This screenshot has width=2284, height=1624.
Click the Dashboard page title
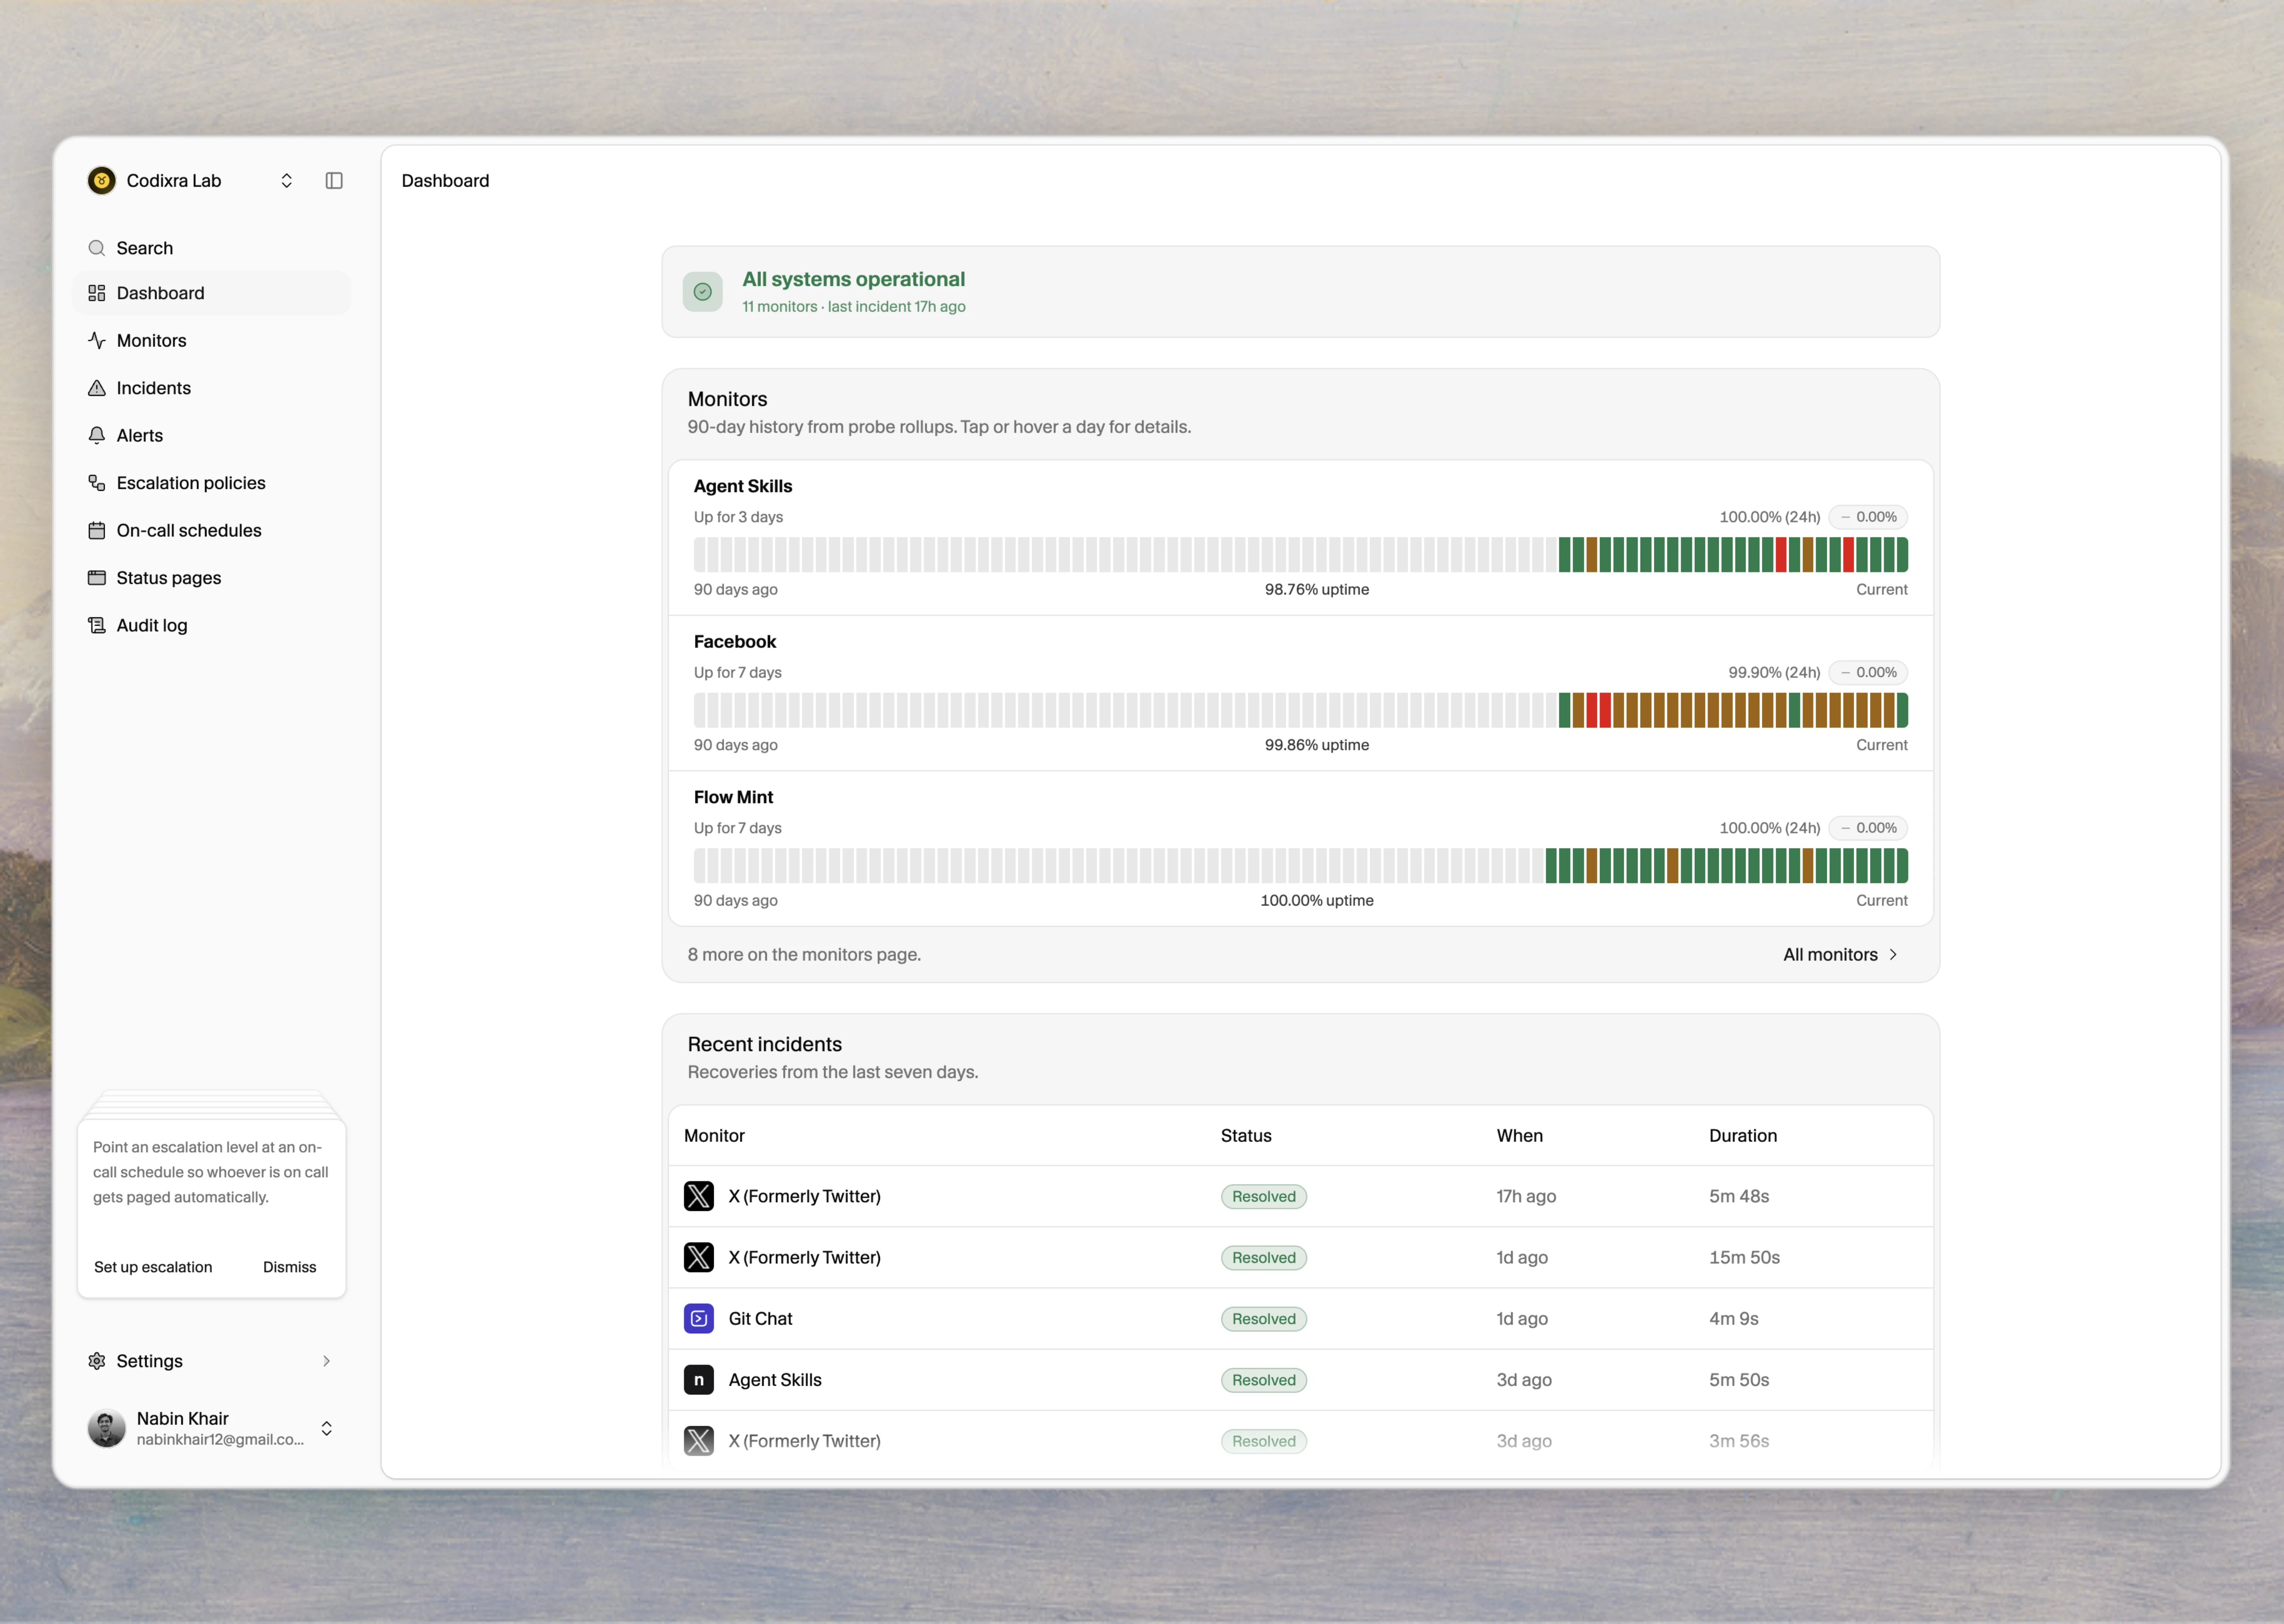click(x=445, y=181)
